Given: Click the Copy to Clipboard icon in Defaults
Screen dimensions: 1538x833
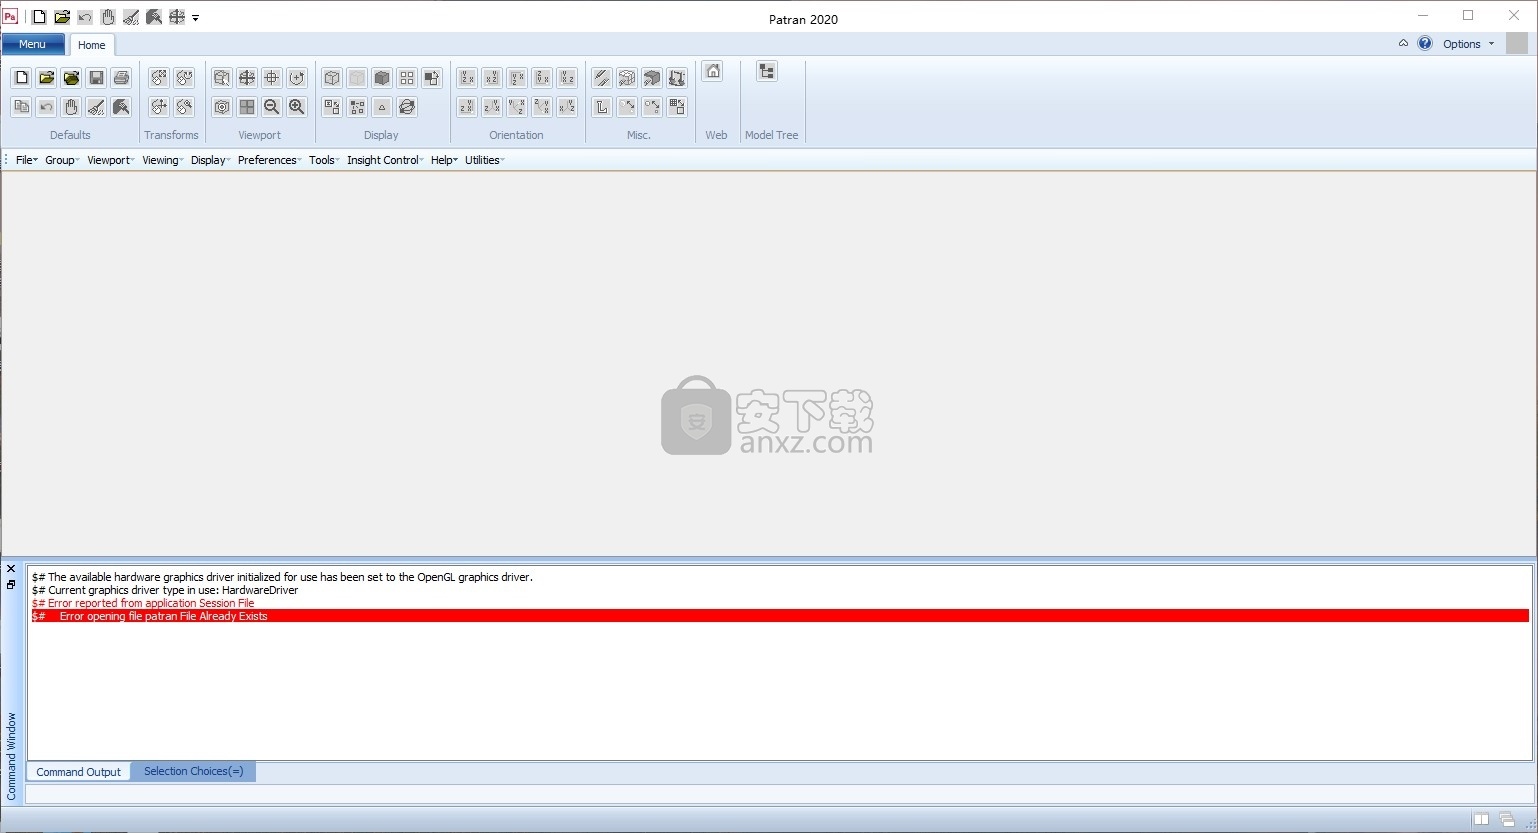Looking at the screenshot, I should tap(22, 107).
